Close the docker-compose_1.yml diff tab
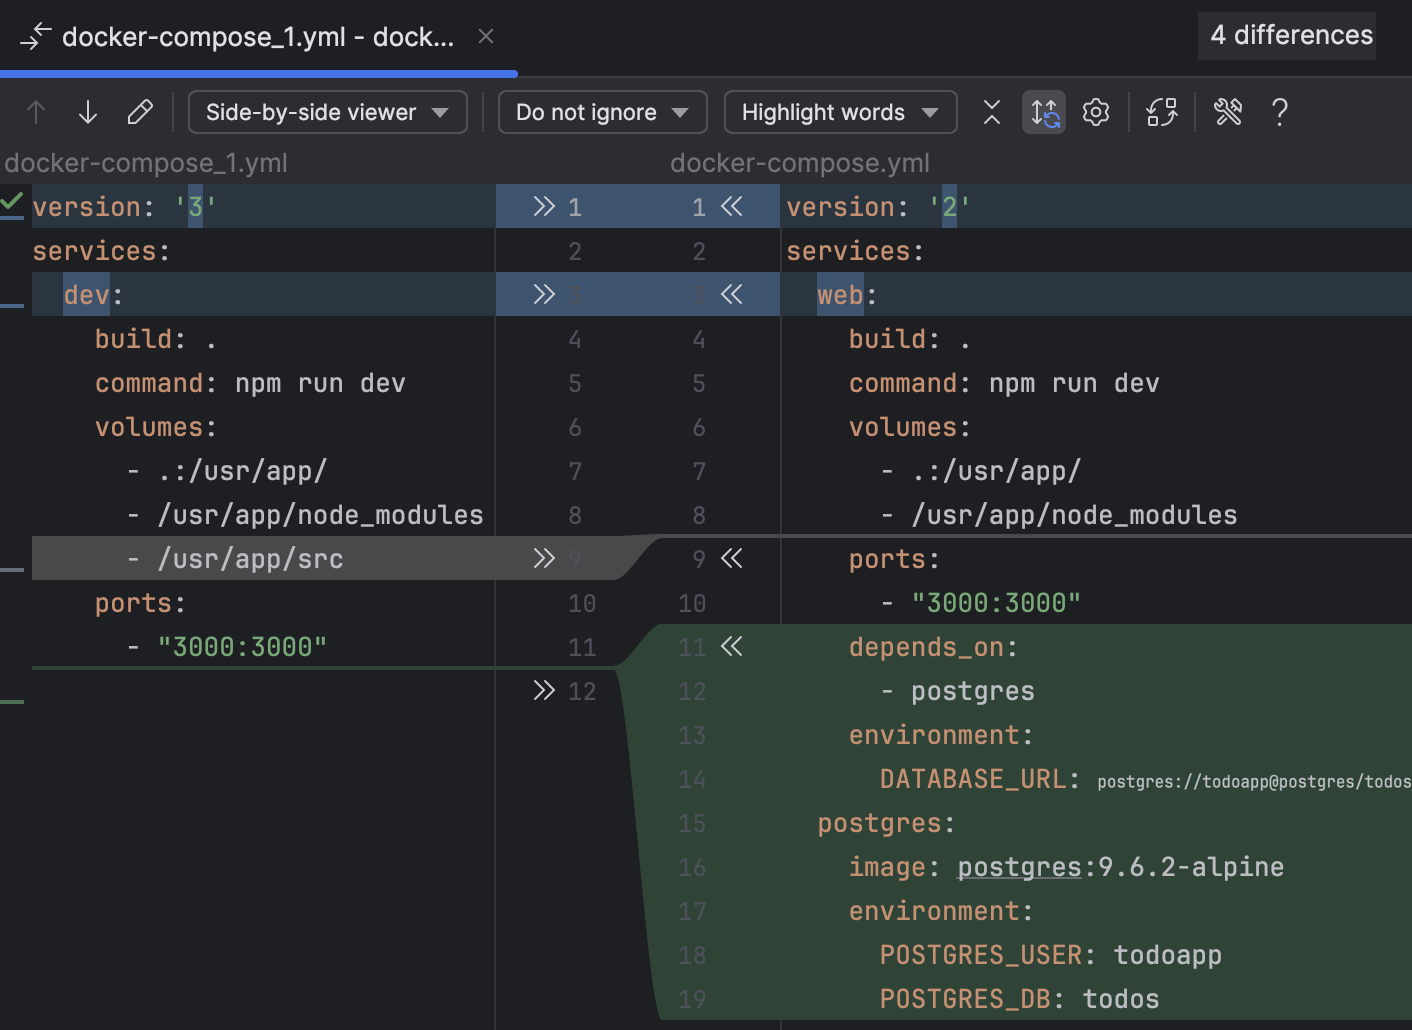1412x1030 pixels. pyautogui.click(x=485, y=36)
